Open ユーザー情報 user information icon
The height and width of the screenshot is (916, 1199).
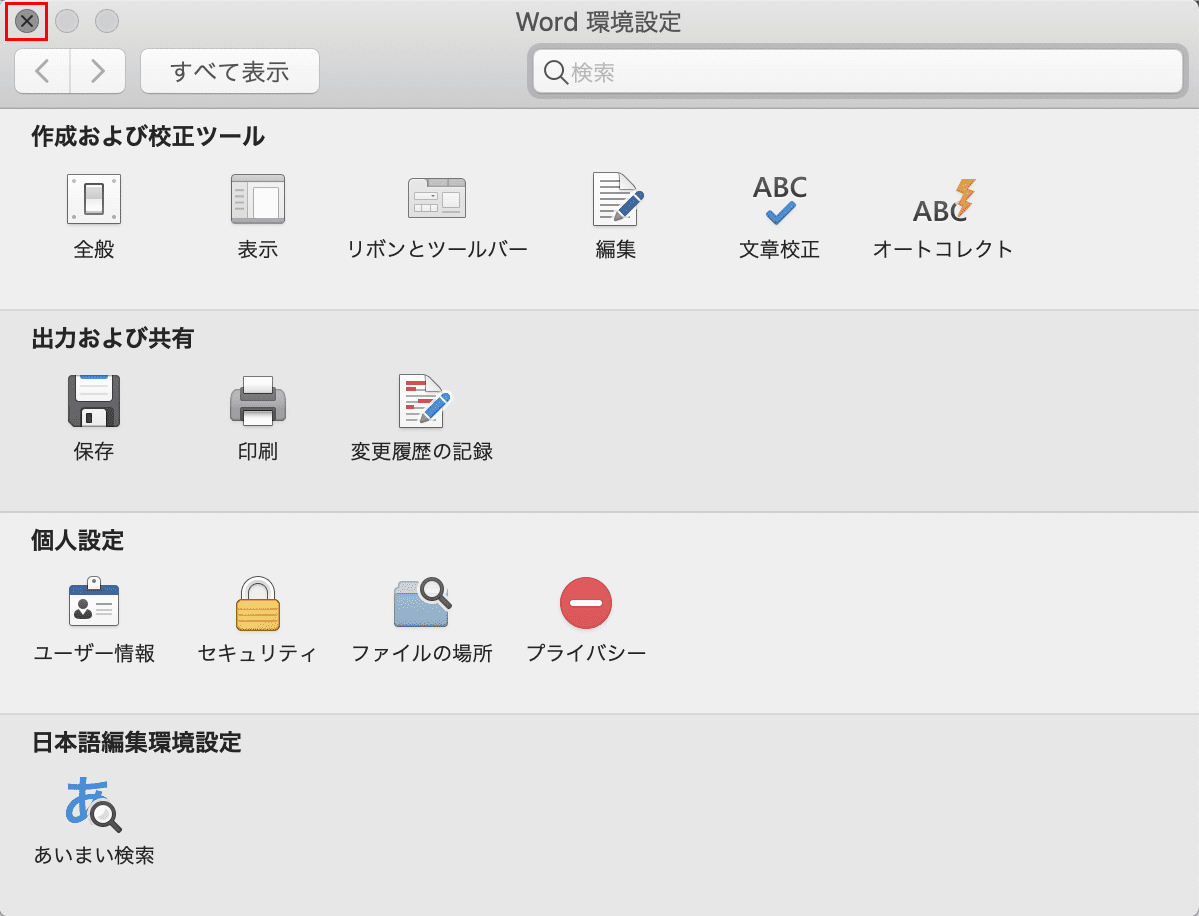(94, 602)
